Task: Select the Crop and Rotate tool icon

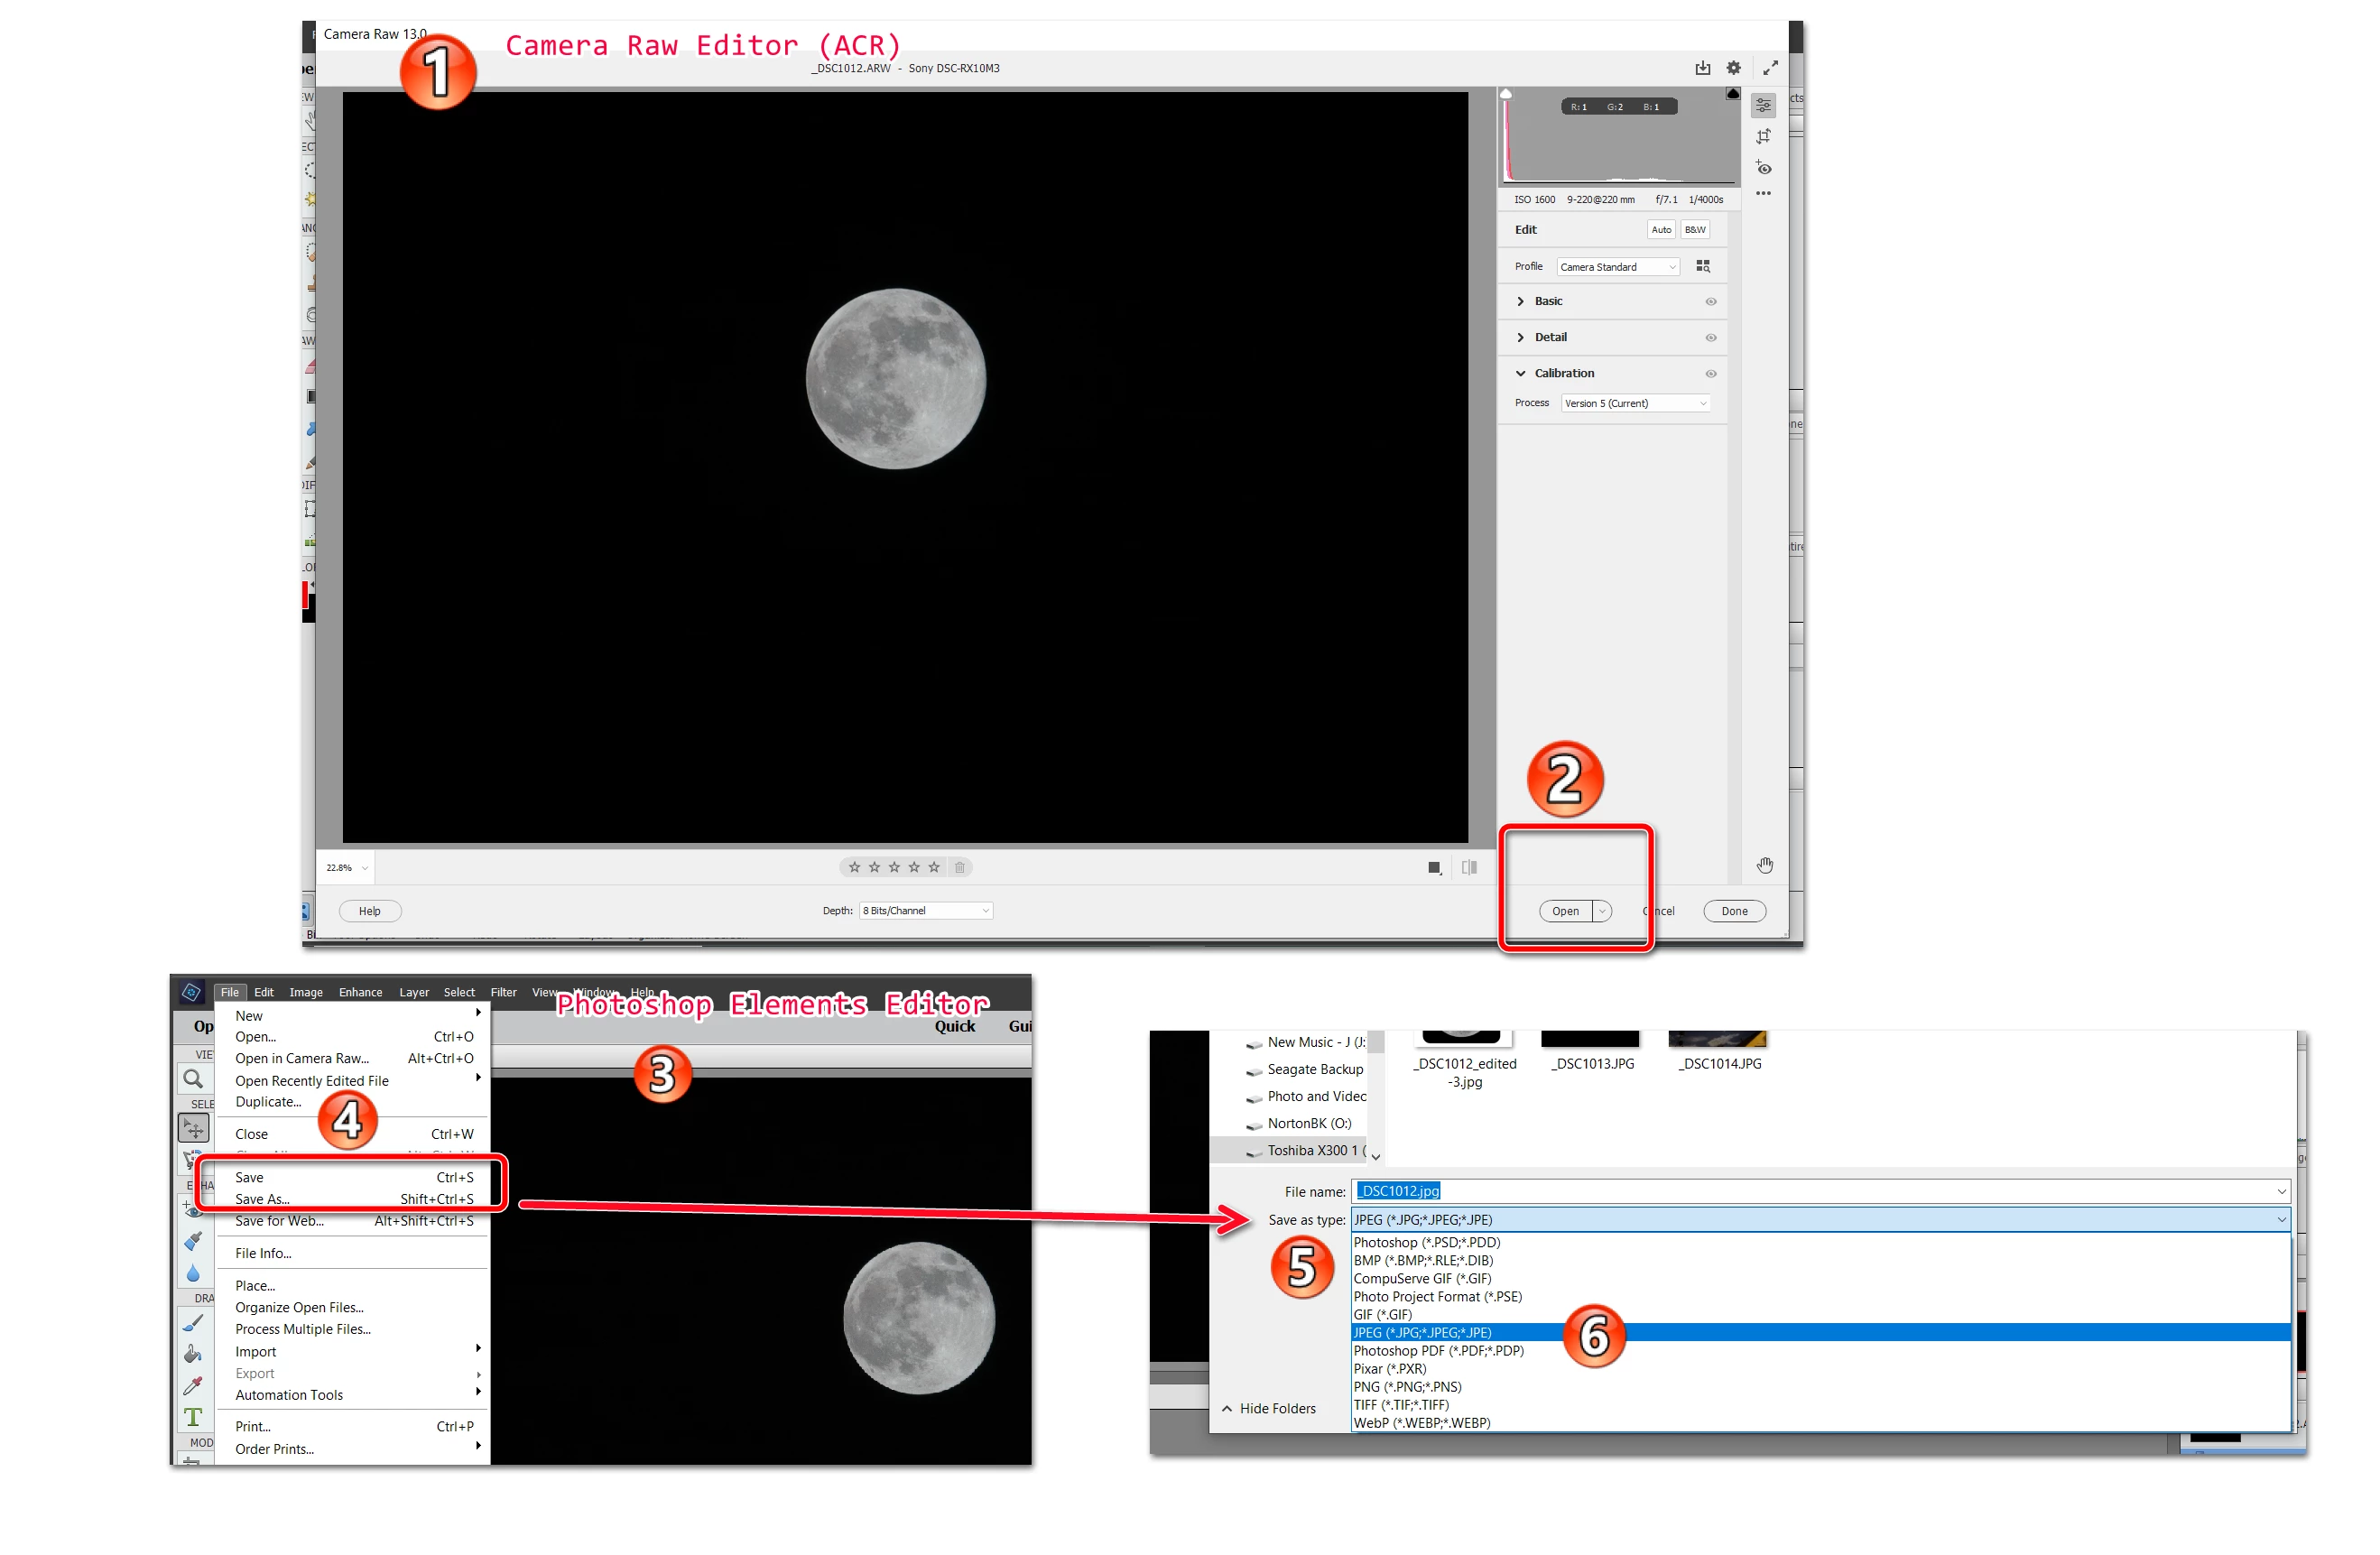Action: point(1763,136)
